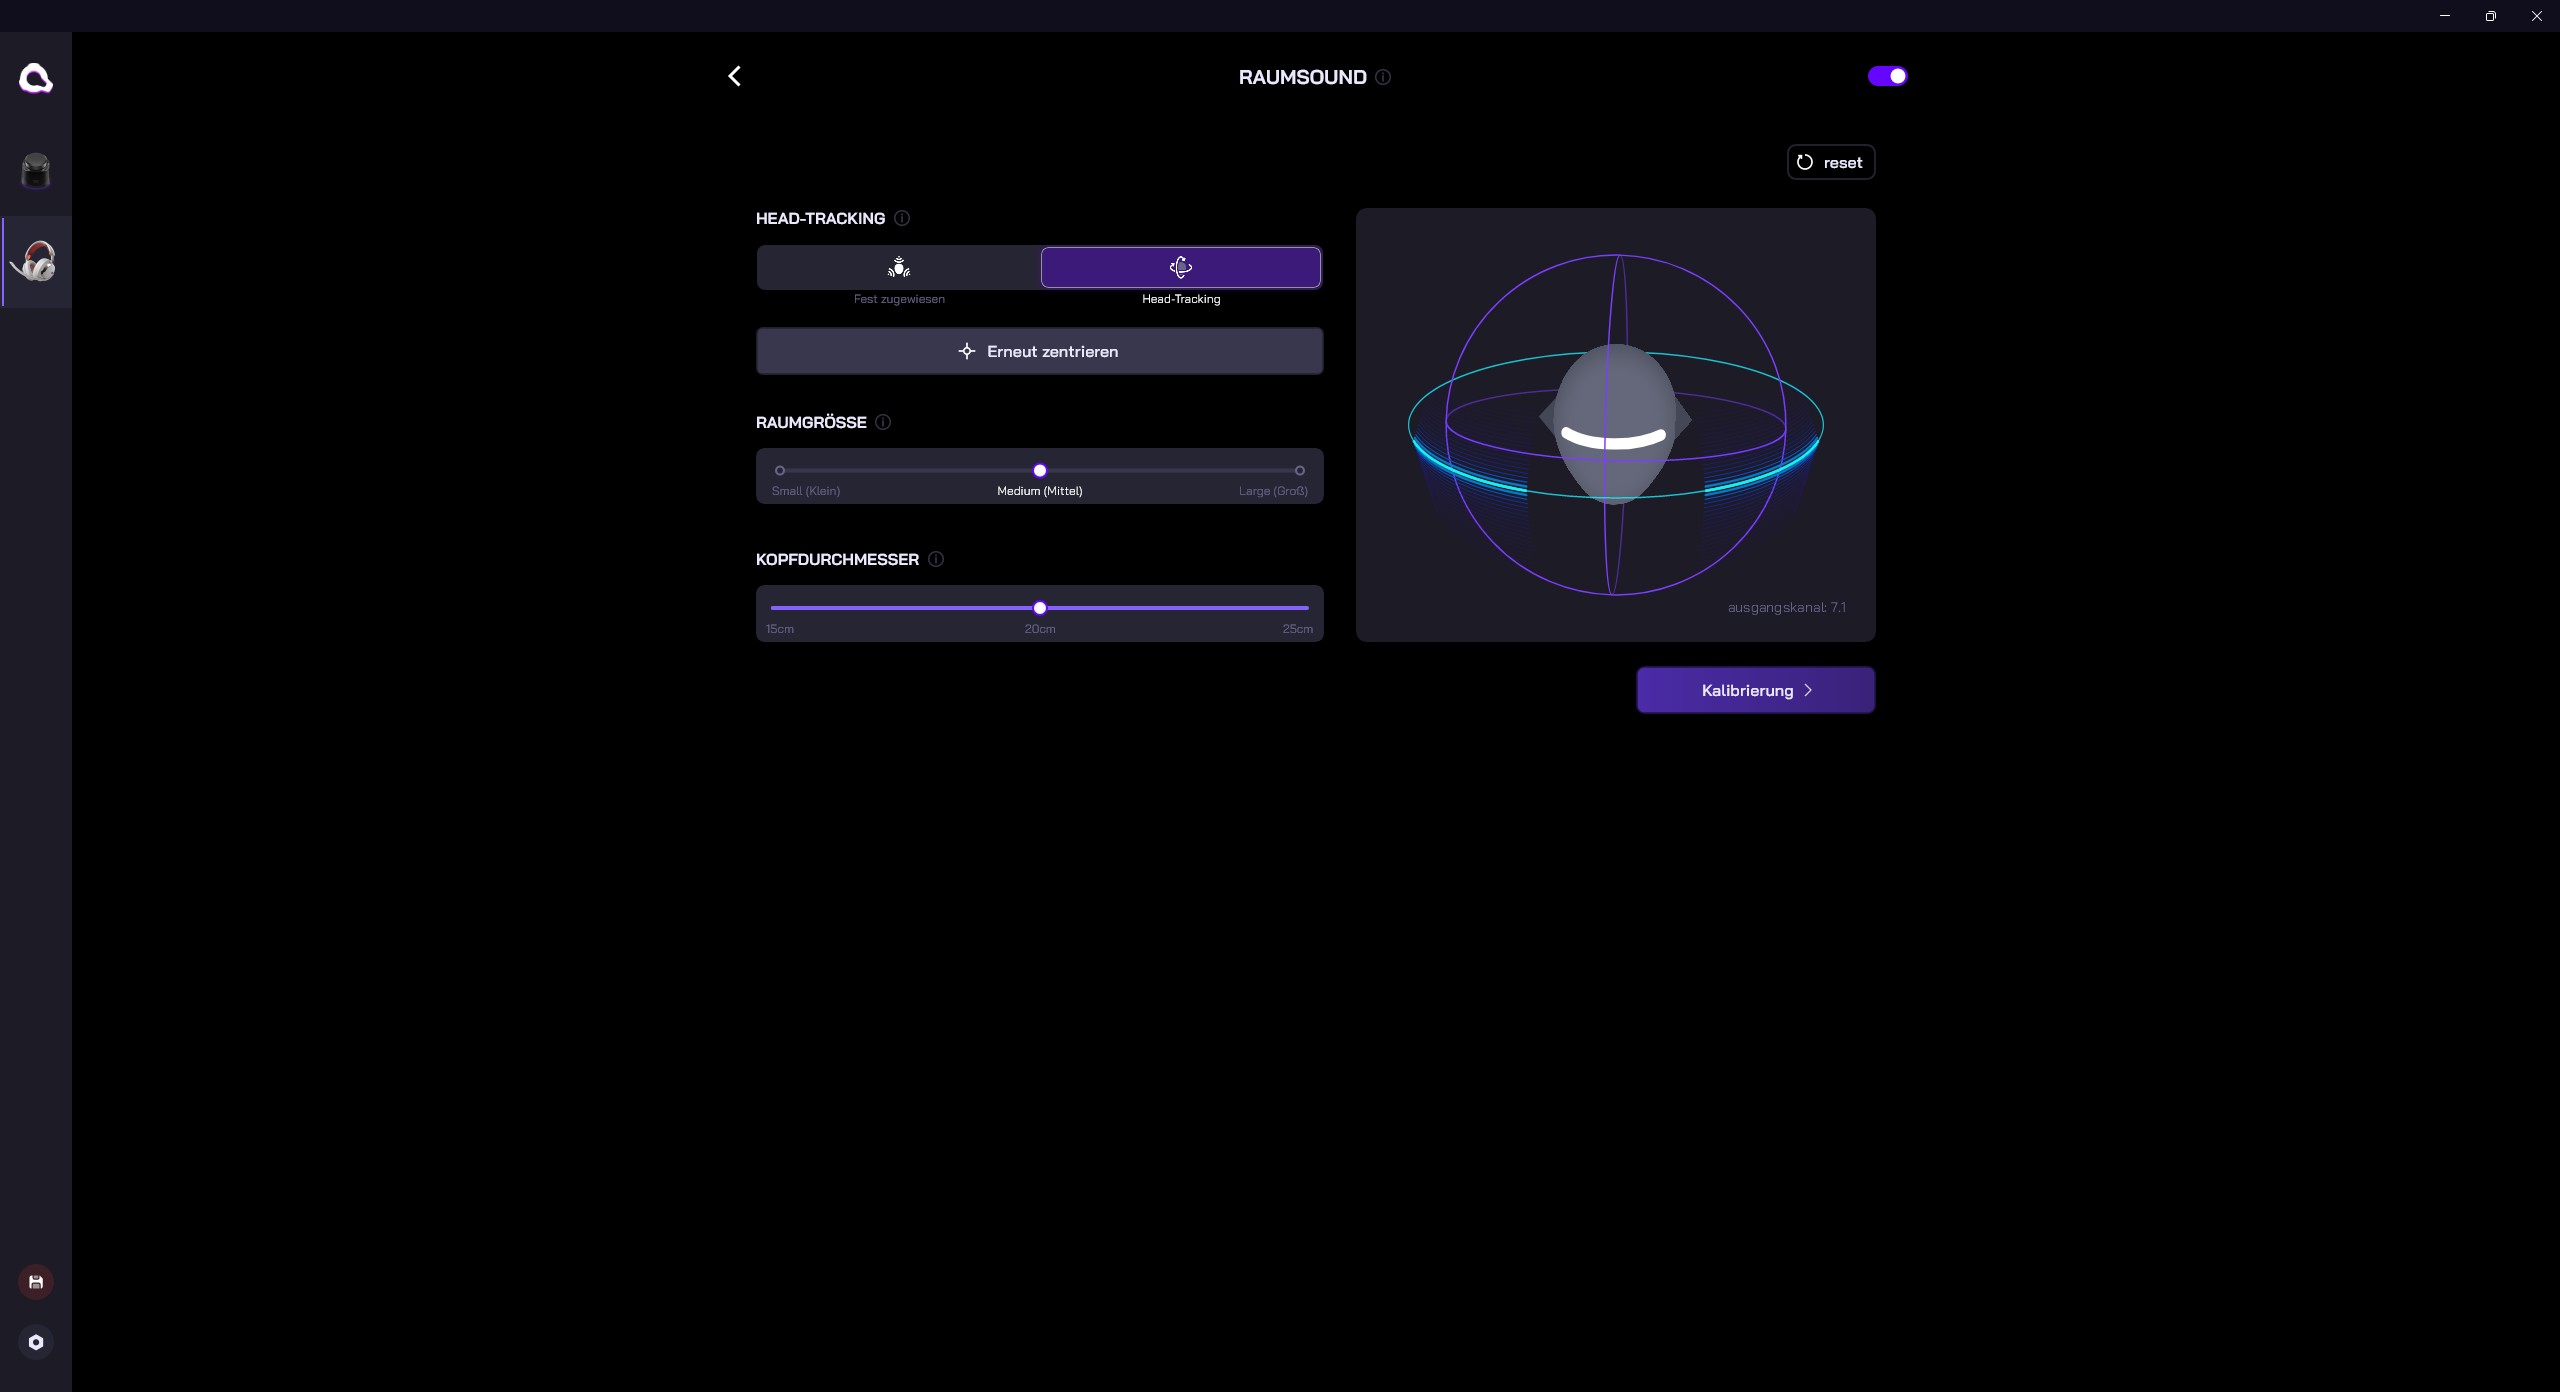
Task: Open Head-Tracking info icon
Action: (902, 218)
